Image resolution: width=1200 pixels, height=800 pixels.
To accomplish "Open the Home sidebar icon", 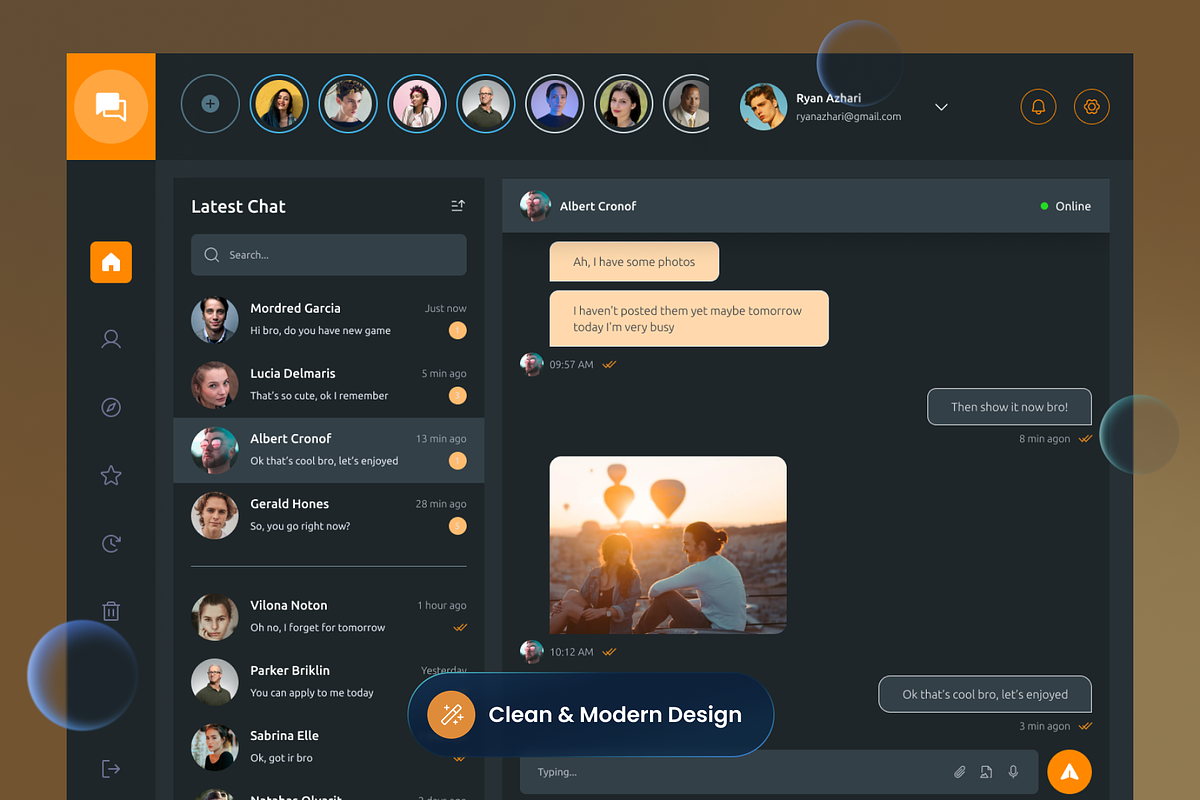I will [x=111, y=262].
